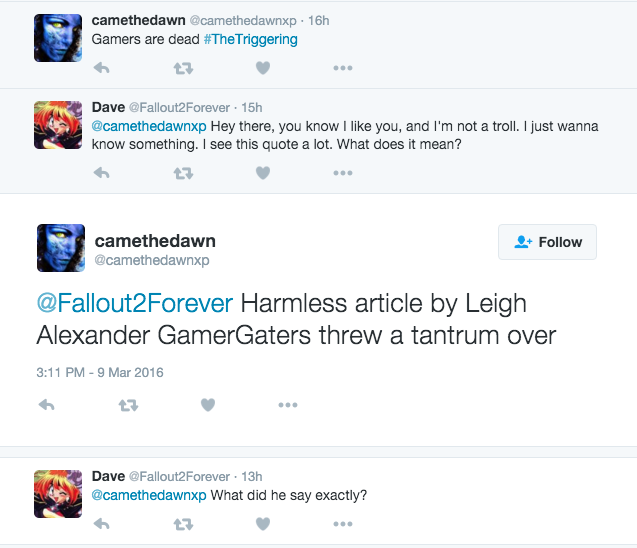Open more menu on Dave's 15h tweet
This screenshot has width=637, height=548.
(343, 173)
